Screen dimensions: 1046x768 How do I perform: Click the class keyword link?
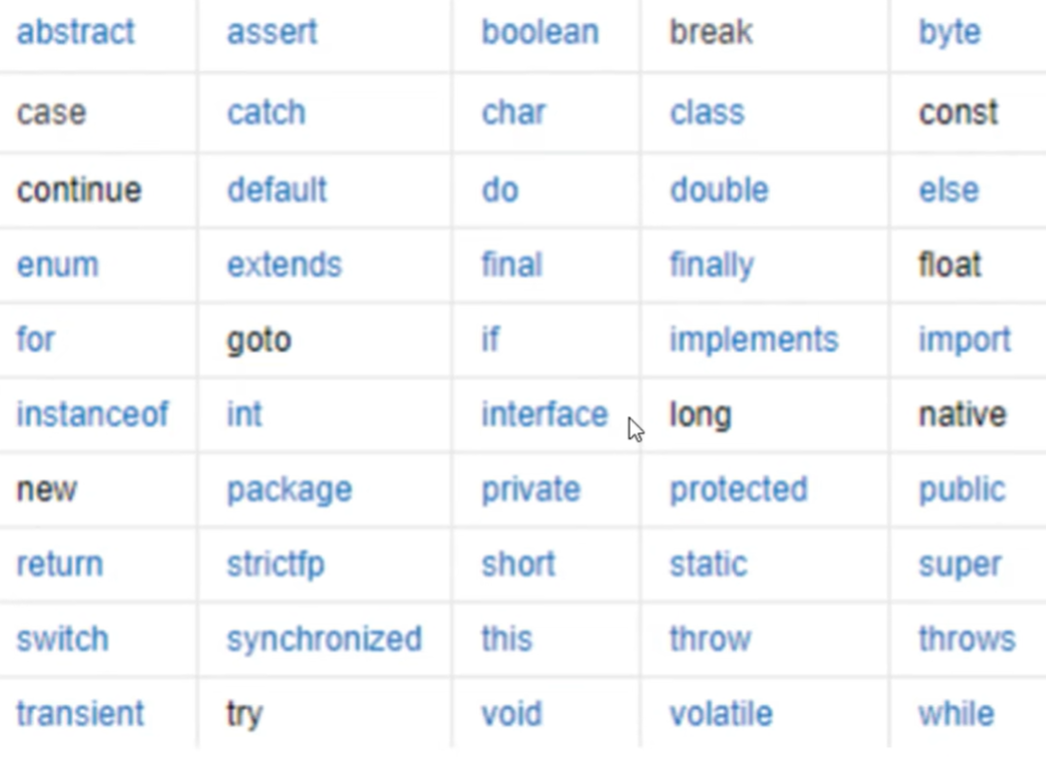[x=707, y=112]
